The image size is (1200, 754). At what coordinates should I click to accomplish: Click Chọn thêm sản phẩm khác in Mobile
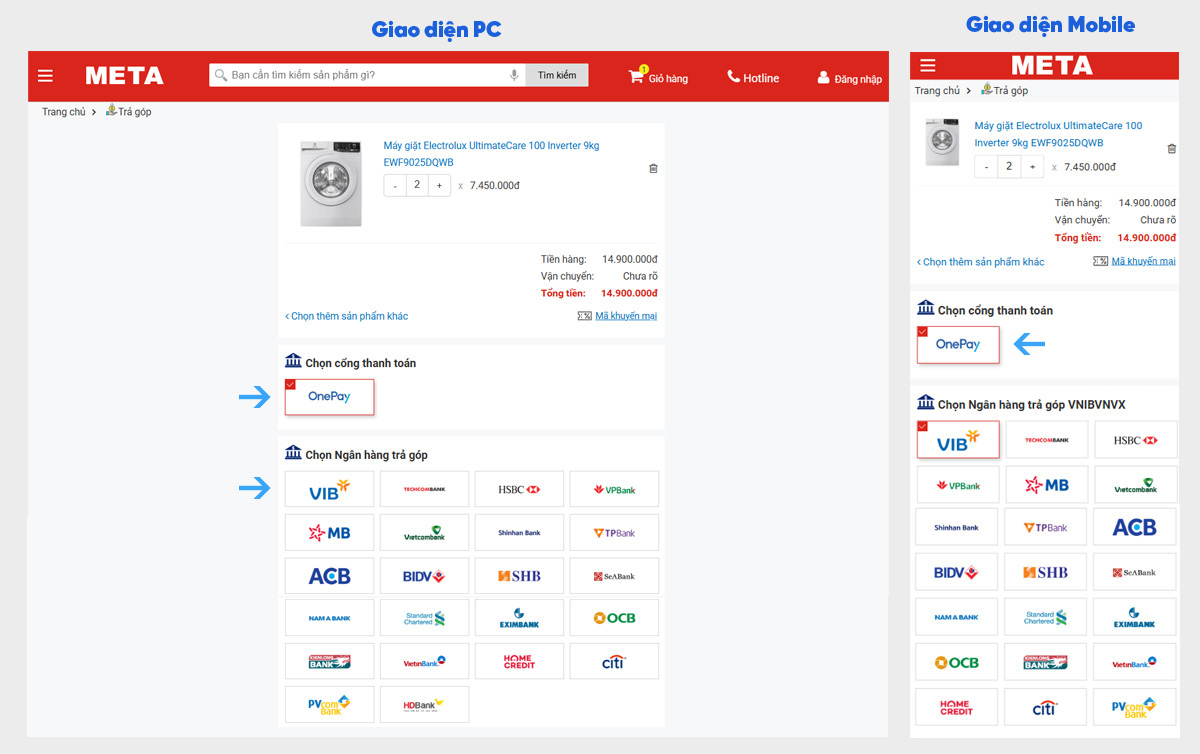[982, 262]
